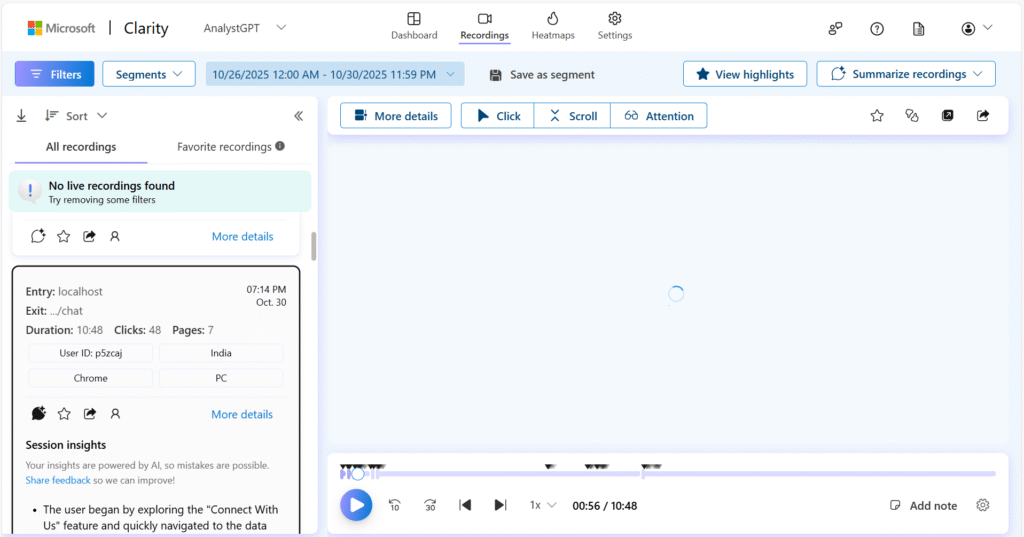Click the feedback thumbs icon in player toolbar
This screenshot has height=537, width=1024.
coord(911,116)
